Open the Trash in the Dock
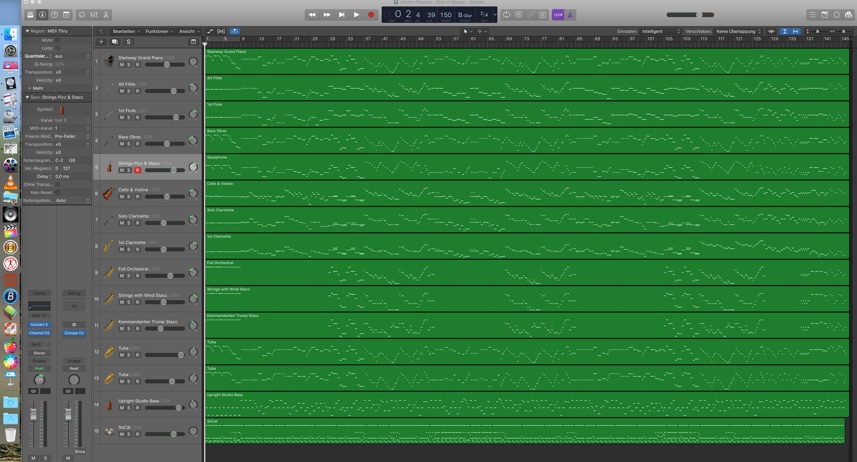This screenshot has height=462, width=857. tap(10, 435)
